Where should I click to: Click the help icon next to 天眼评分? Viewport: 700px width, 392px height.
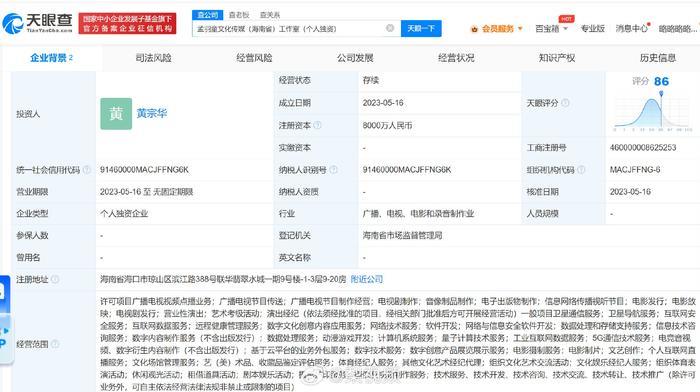tap(565, 103)
